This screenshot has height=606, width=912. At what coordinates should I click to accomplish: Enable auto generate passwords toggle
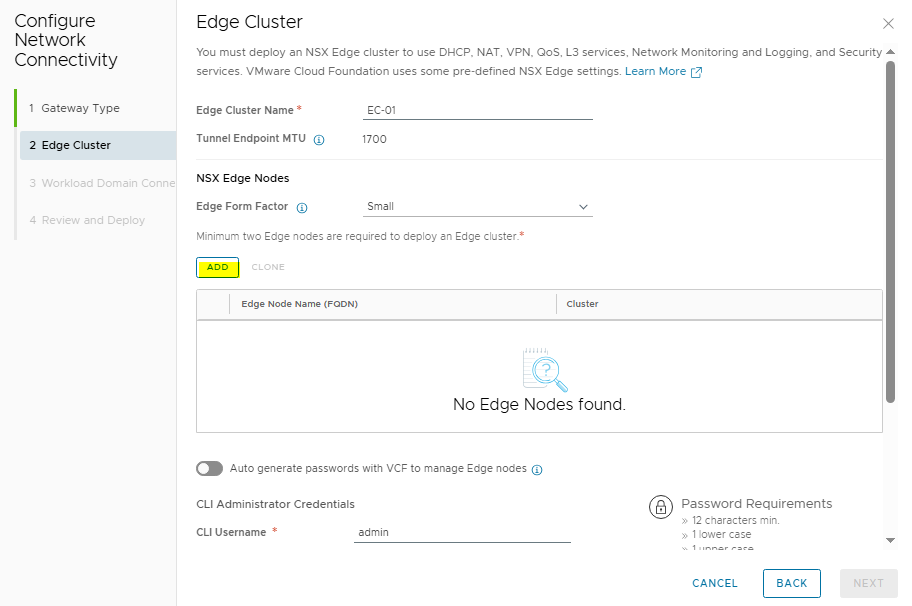pyautogui.click(x=209, y=468)
